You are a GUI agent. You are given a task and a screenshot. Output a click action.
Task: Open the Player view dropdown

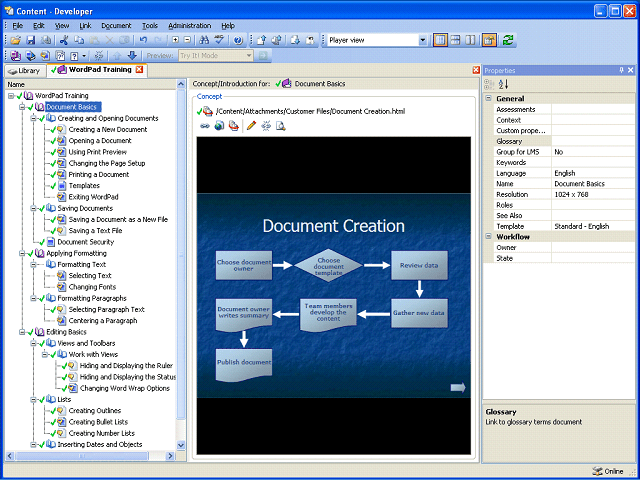click(422, 40)
